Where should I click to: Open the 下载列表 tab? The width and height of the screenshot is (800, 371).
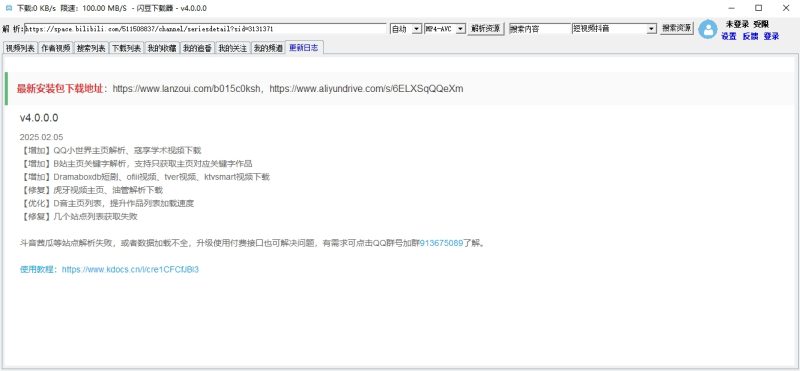(x=127, y=48)
